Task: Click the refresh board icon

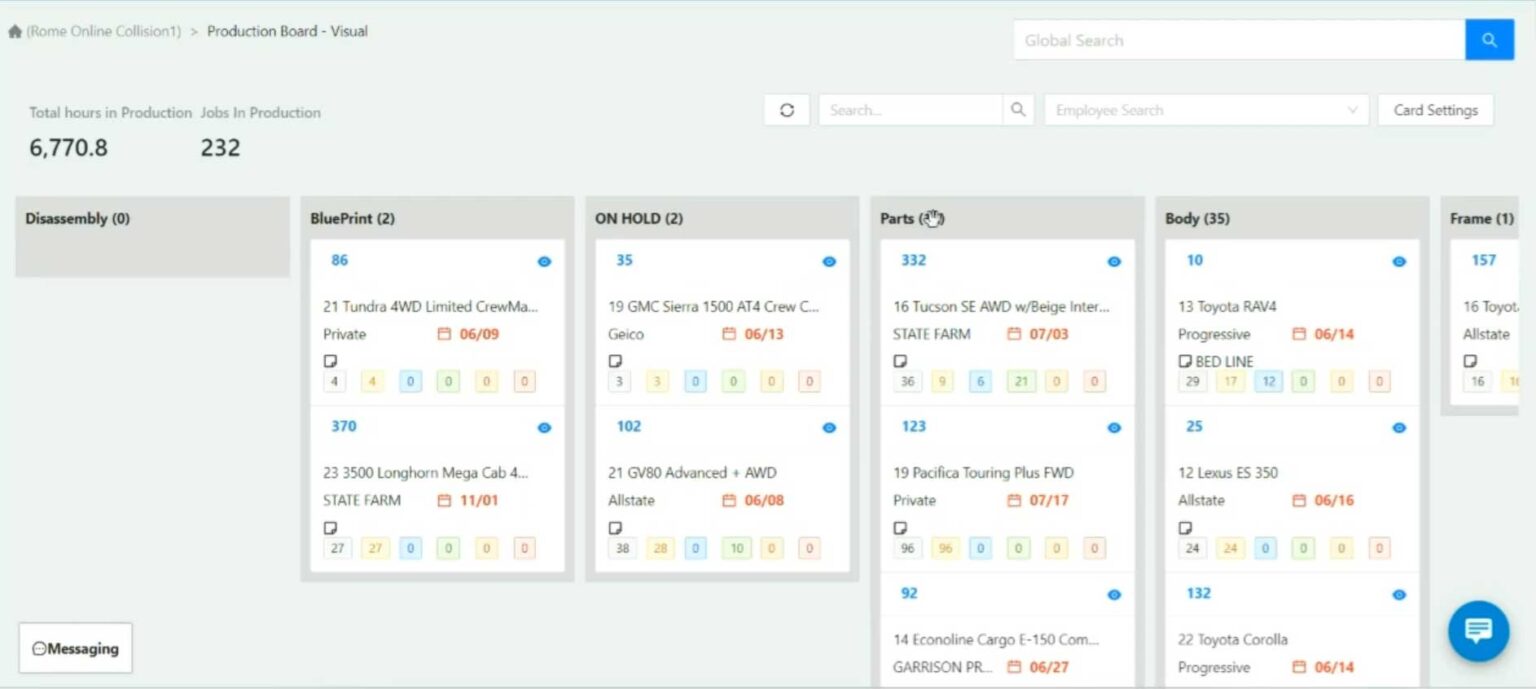Action: coord(787,110)
